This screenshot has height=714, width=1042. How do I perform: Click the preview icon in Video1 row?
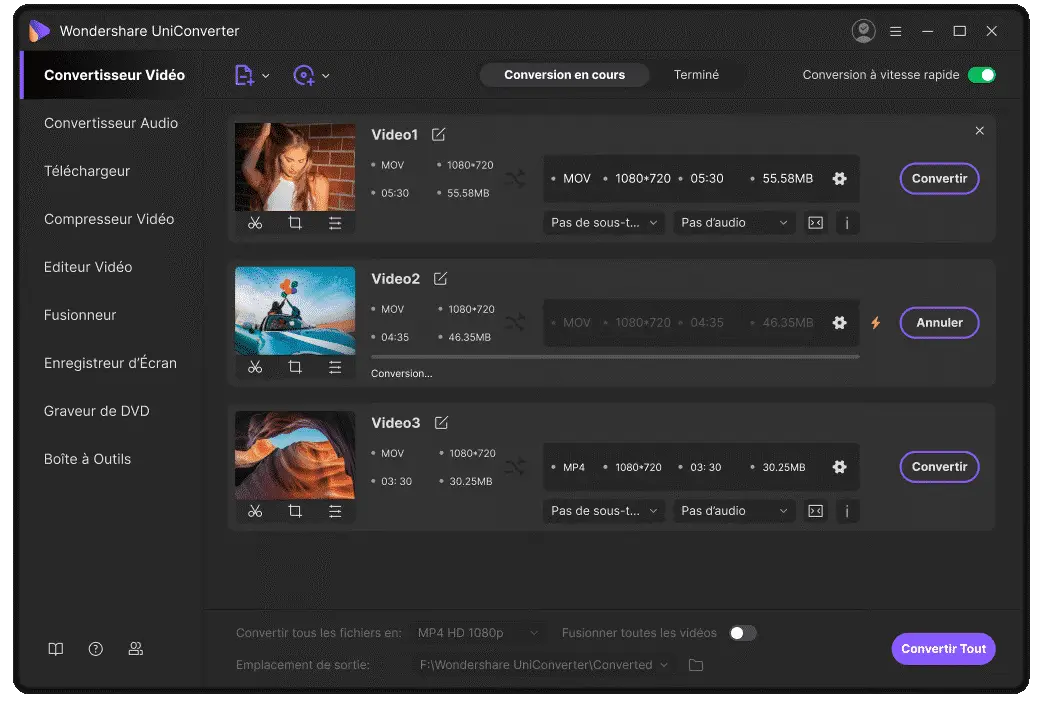815,223
